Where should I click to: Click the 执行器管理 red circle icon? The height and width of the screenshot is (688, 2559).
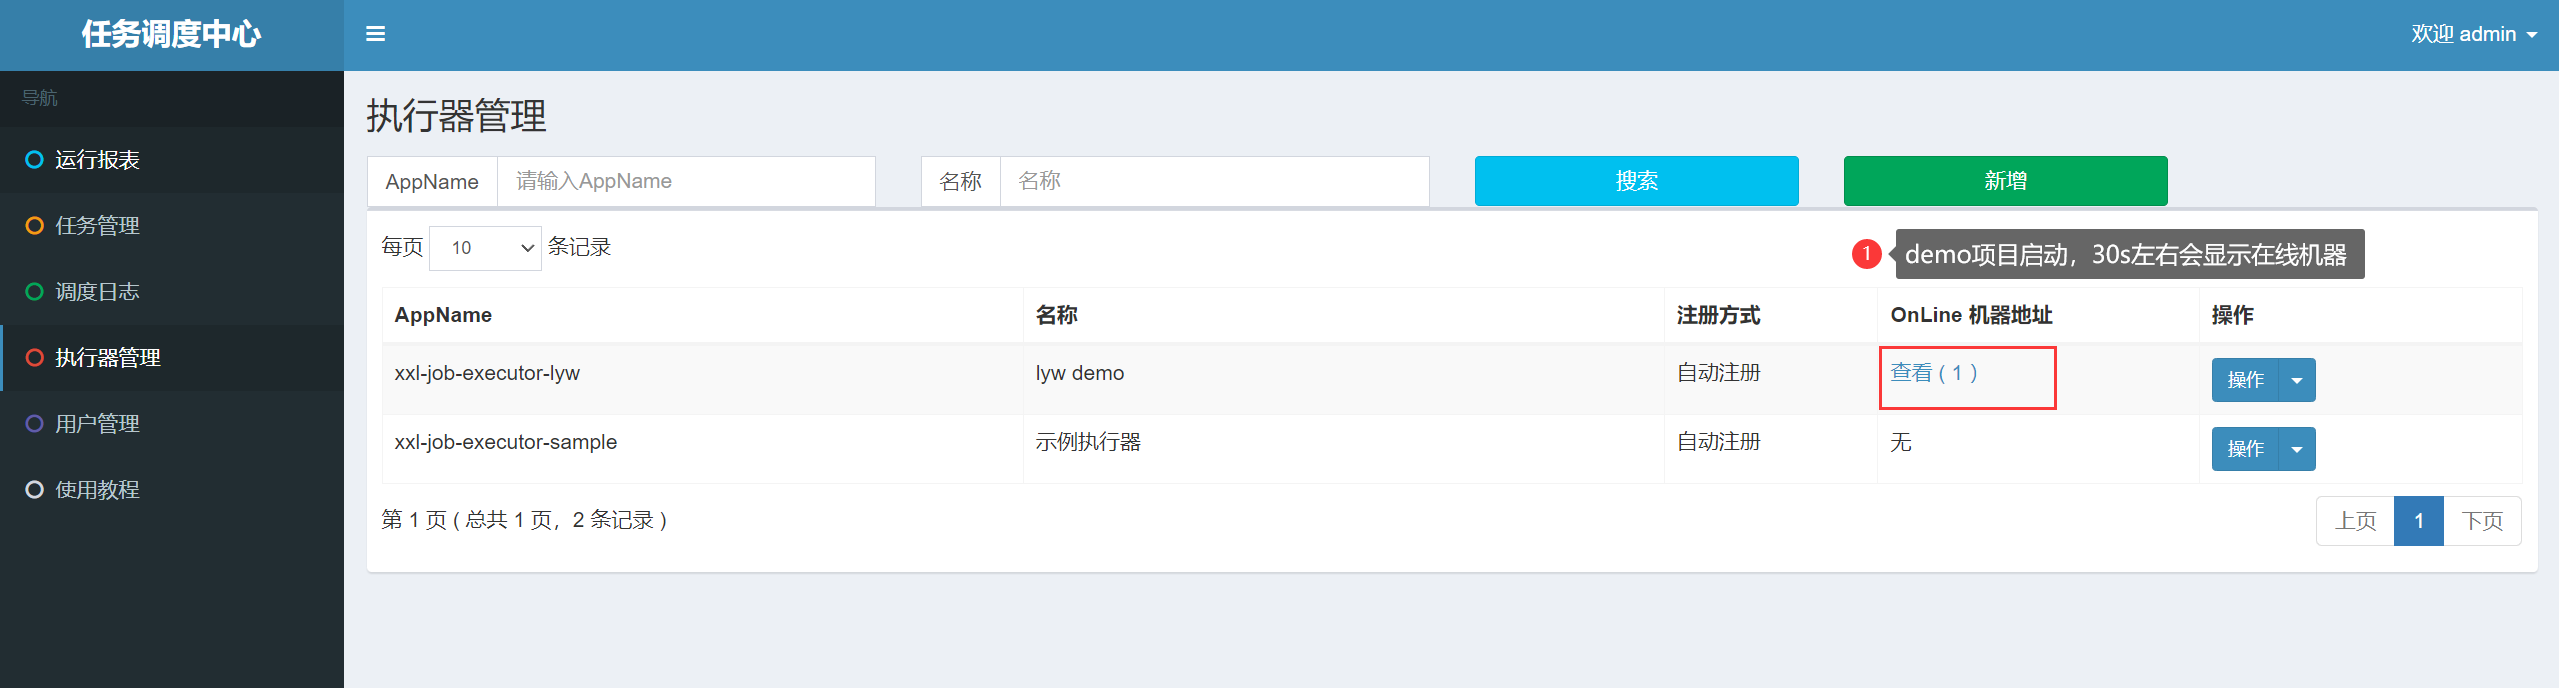34,358
